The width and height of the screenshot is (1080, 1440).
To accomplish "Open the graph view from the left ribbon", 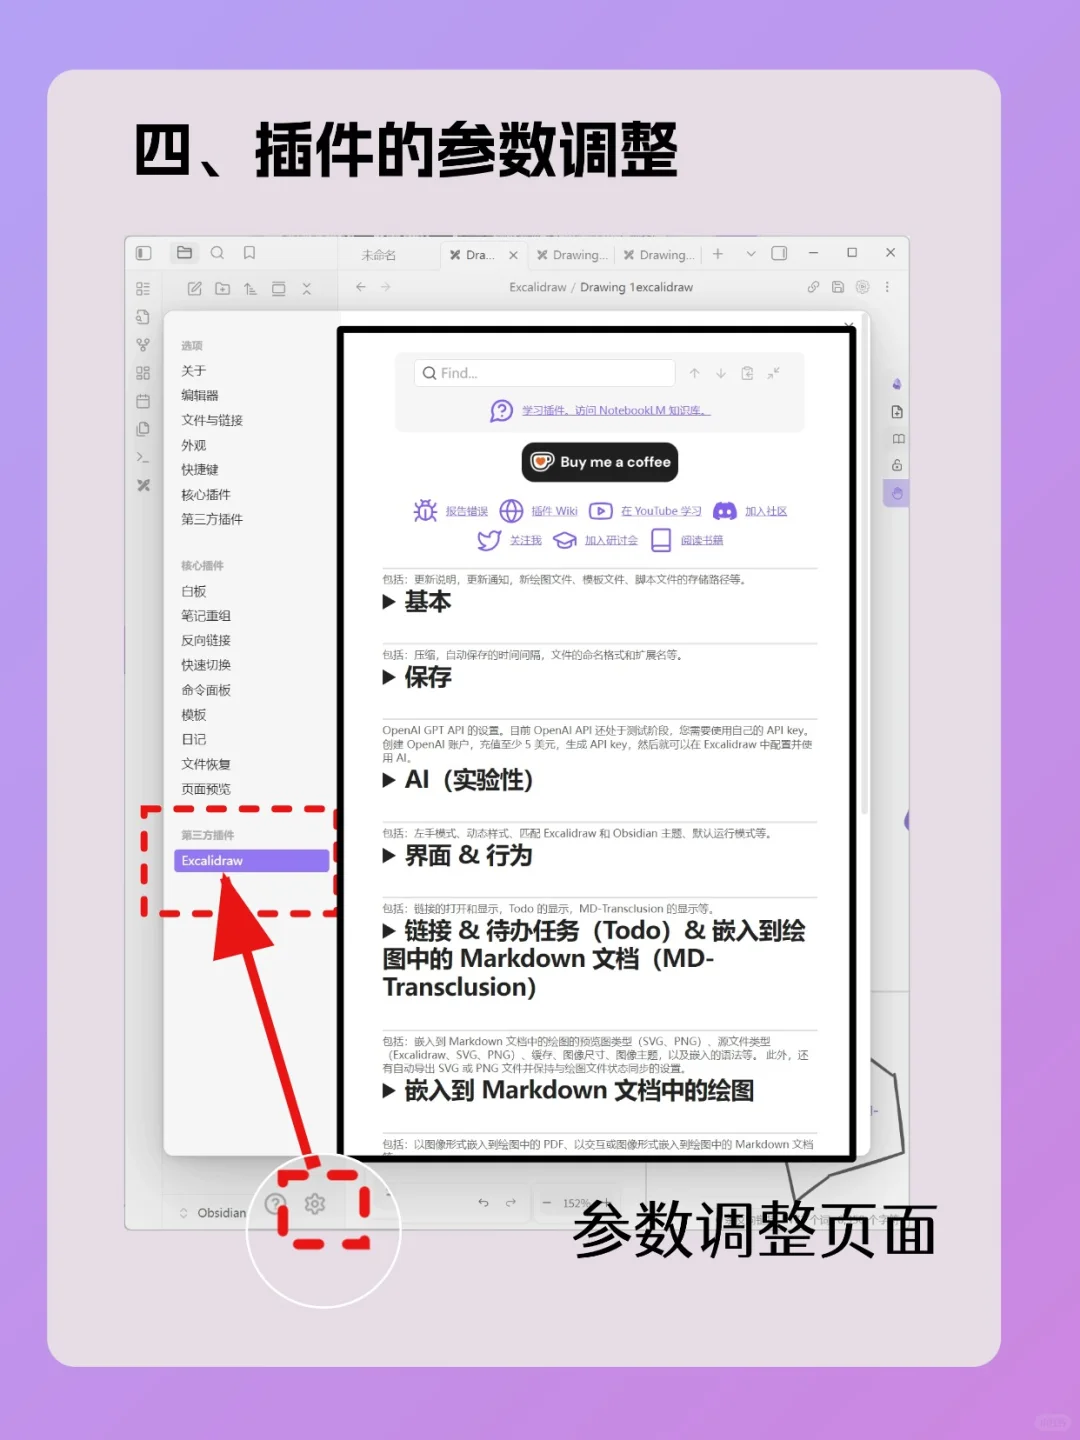I will (143, 344).
